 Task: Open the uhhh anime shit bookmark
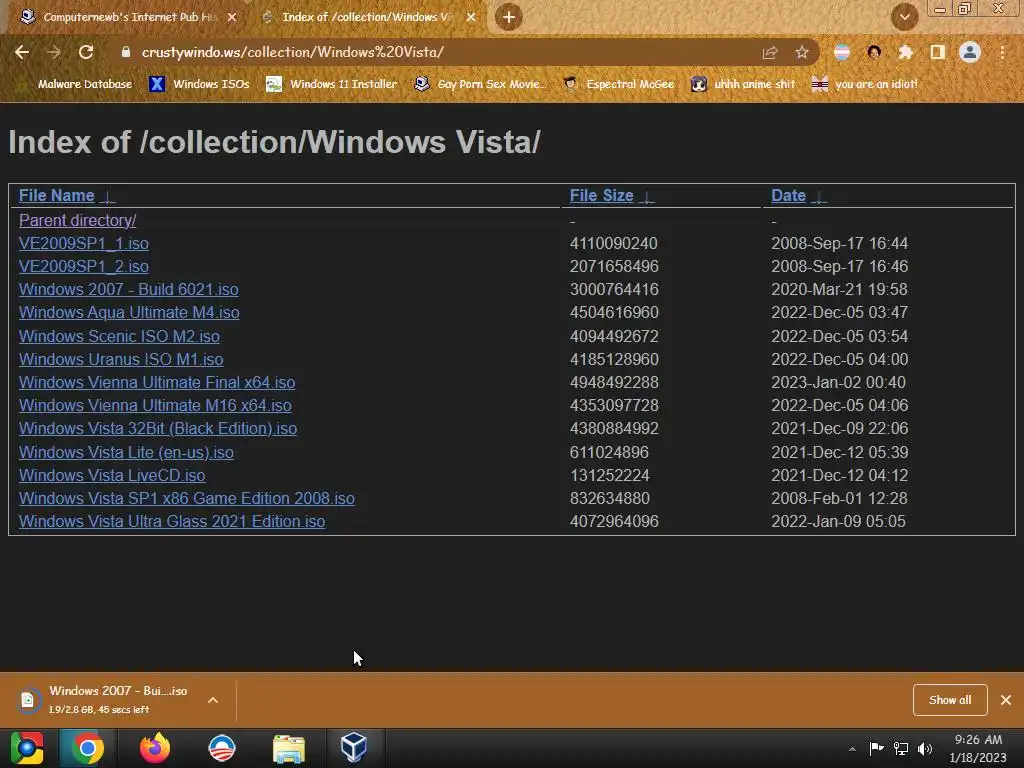pos(743,84)
